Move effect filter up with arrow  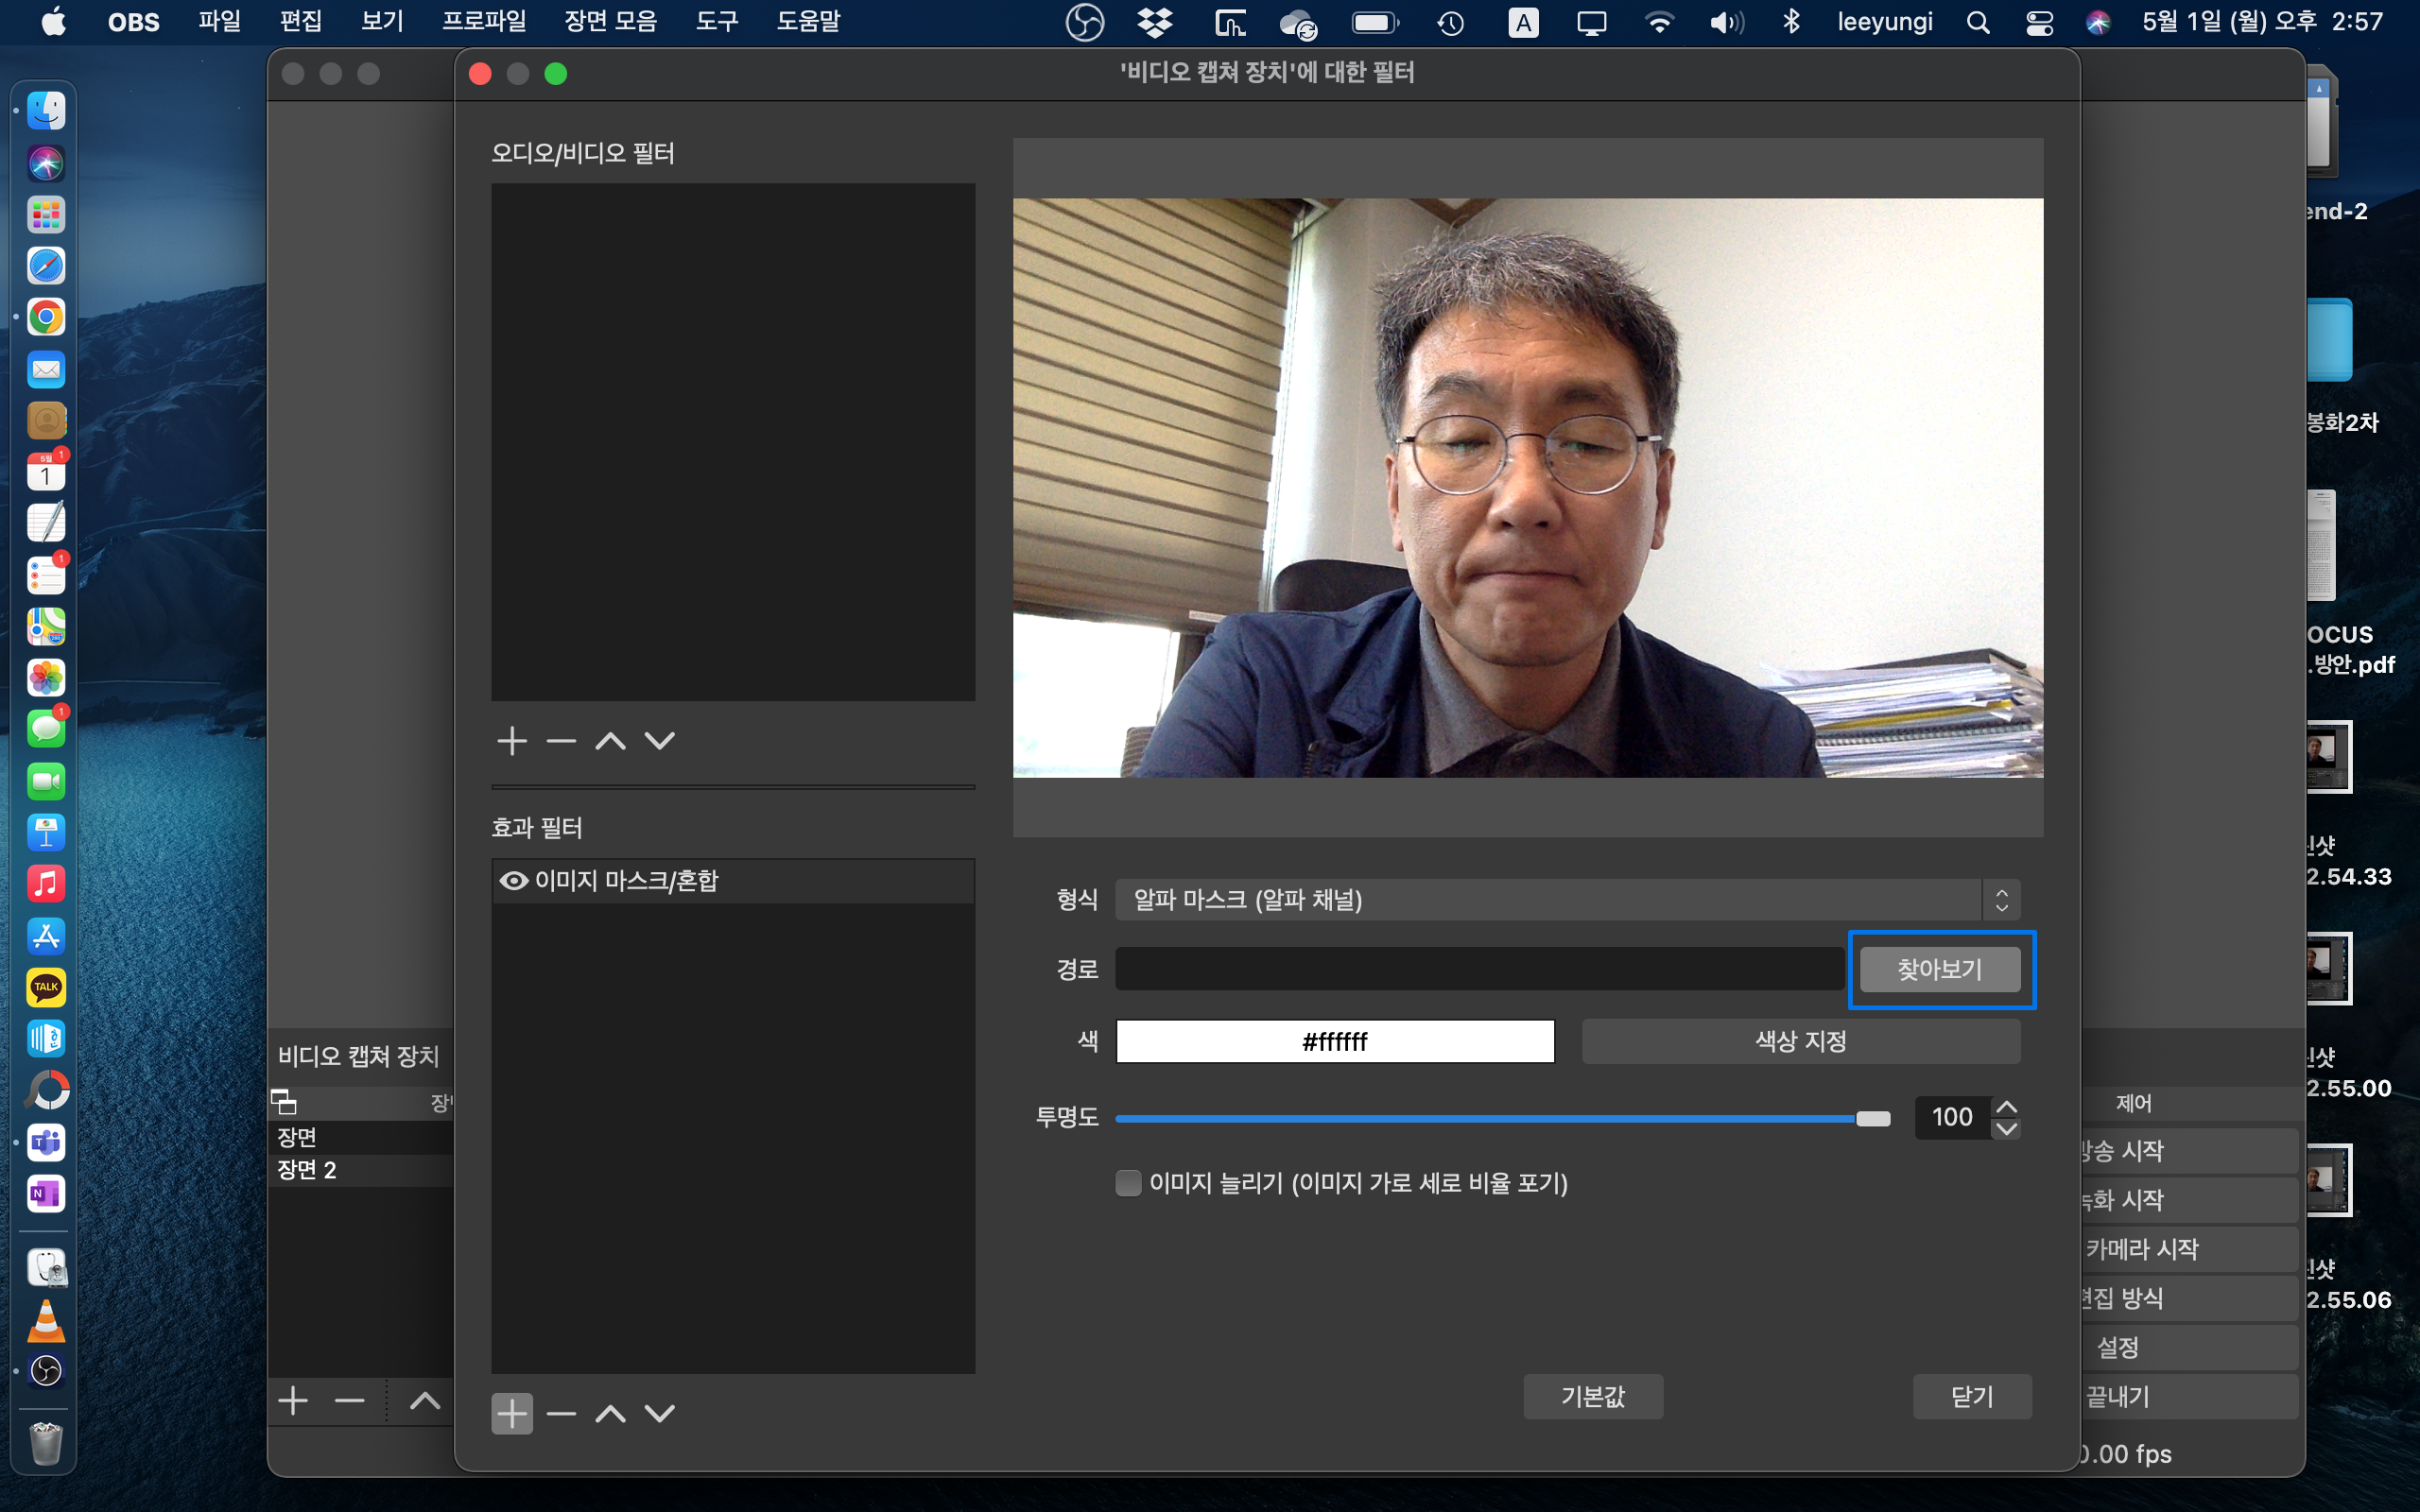point(610,1413)
